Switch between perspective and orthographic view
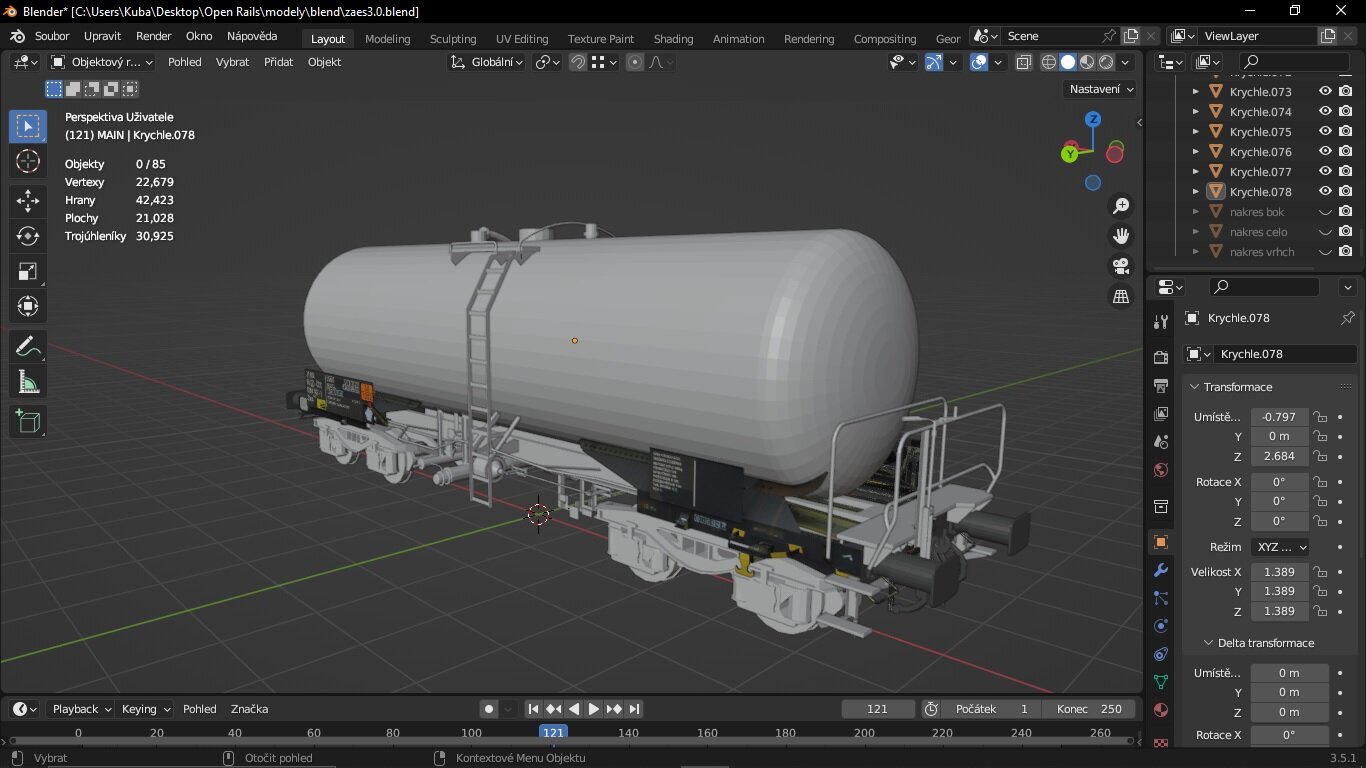Viewport: 1366px width, 768px height. tap(1121, 297)
